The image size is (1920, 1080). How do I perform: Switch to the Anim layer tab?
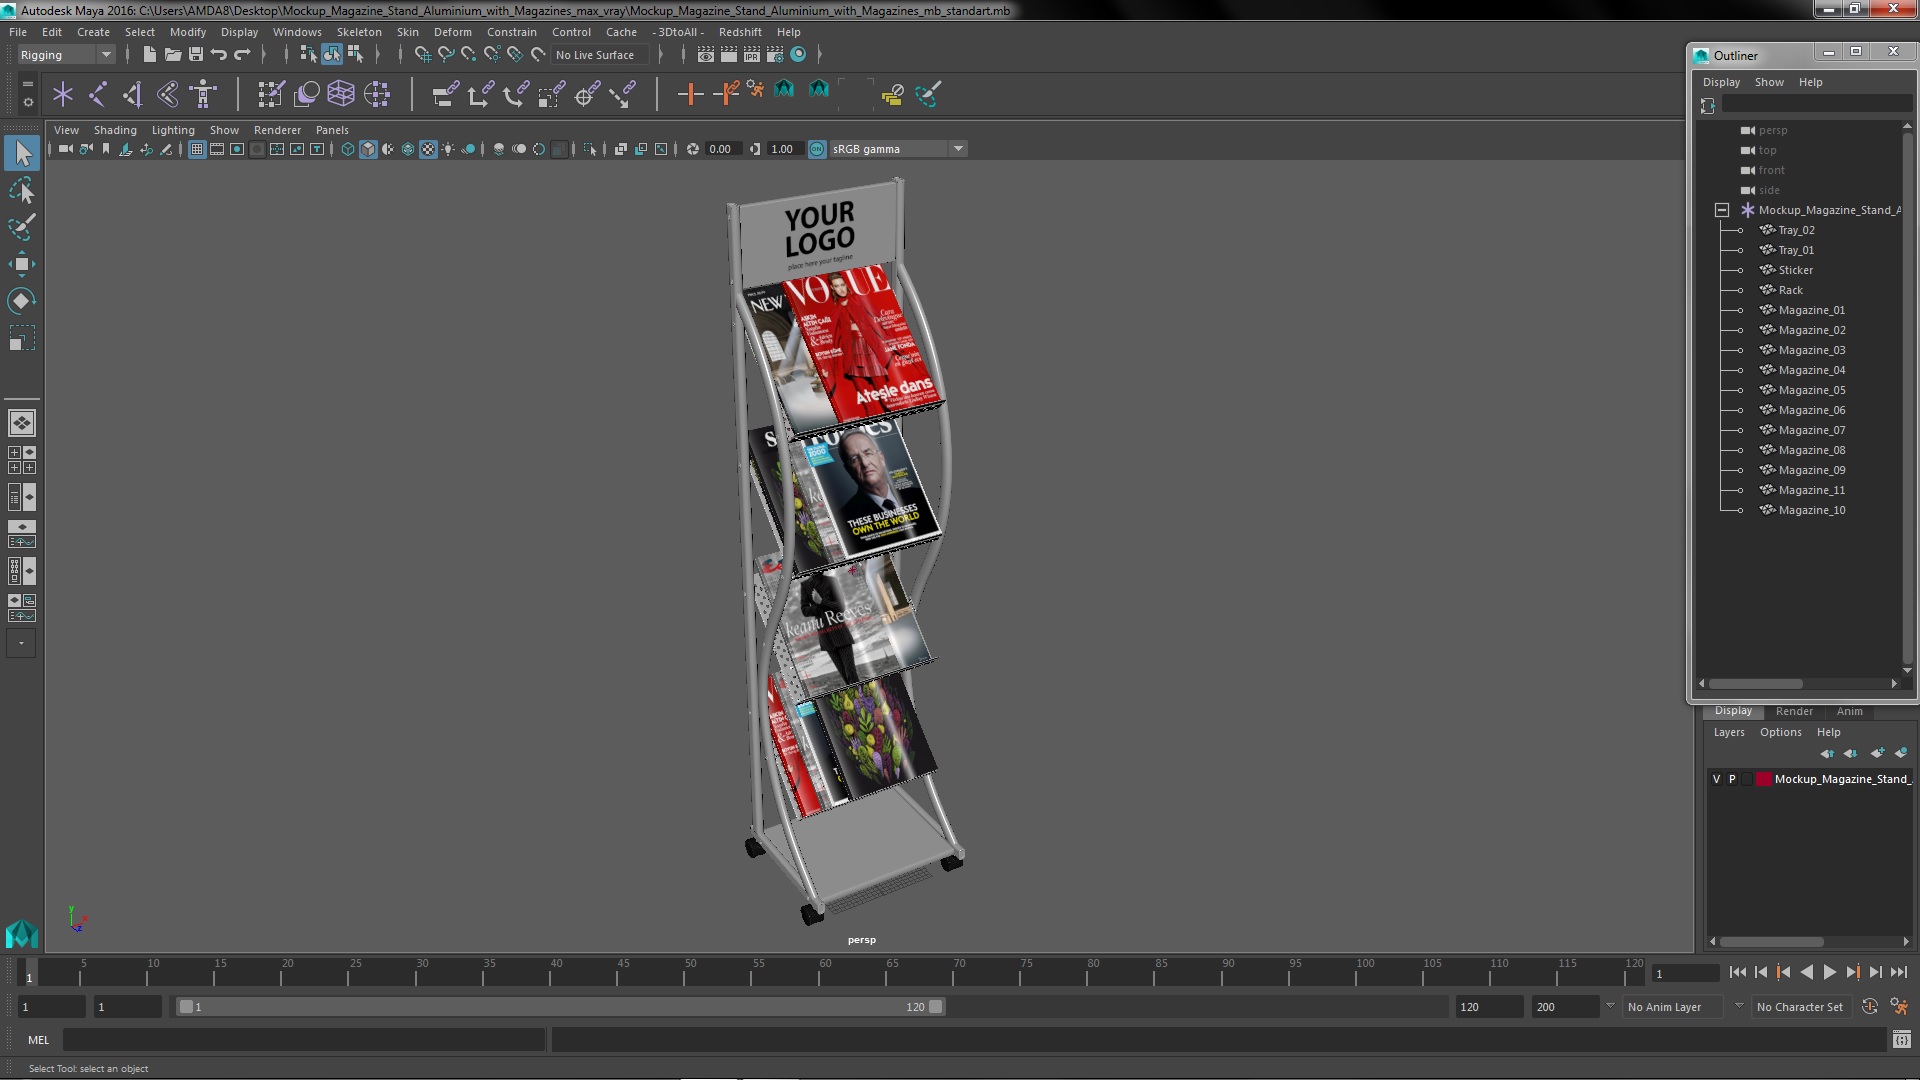click(1849, 711)
